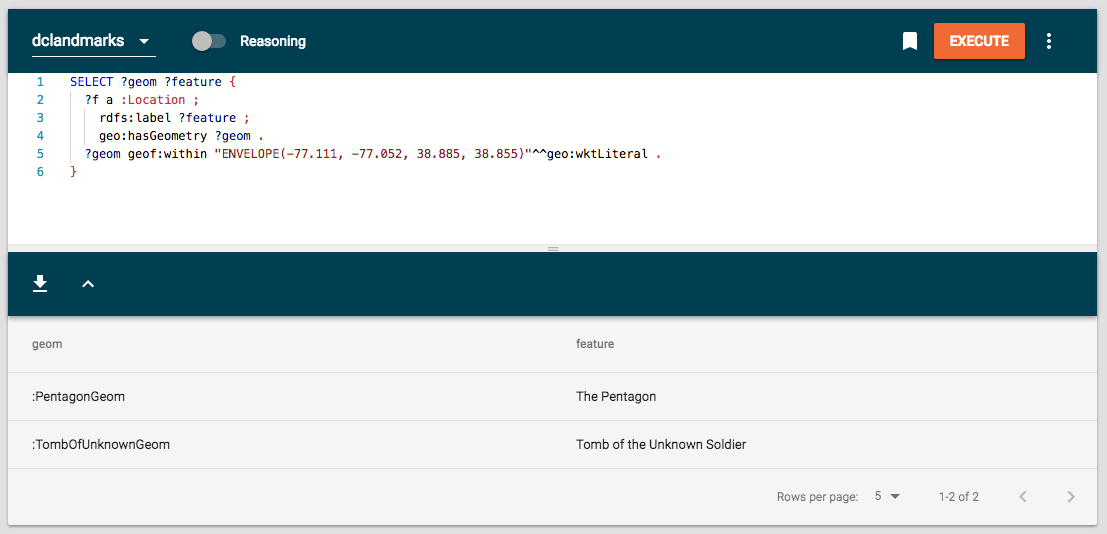
Task: Click the :TombOfUnknownGeom result link
Action: point(101,445)
